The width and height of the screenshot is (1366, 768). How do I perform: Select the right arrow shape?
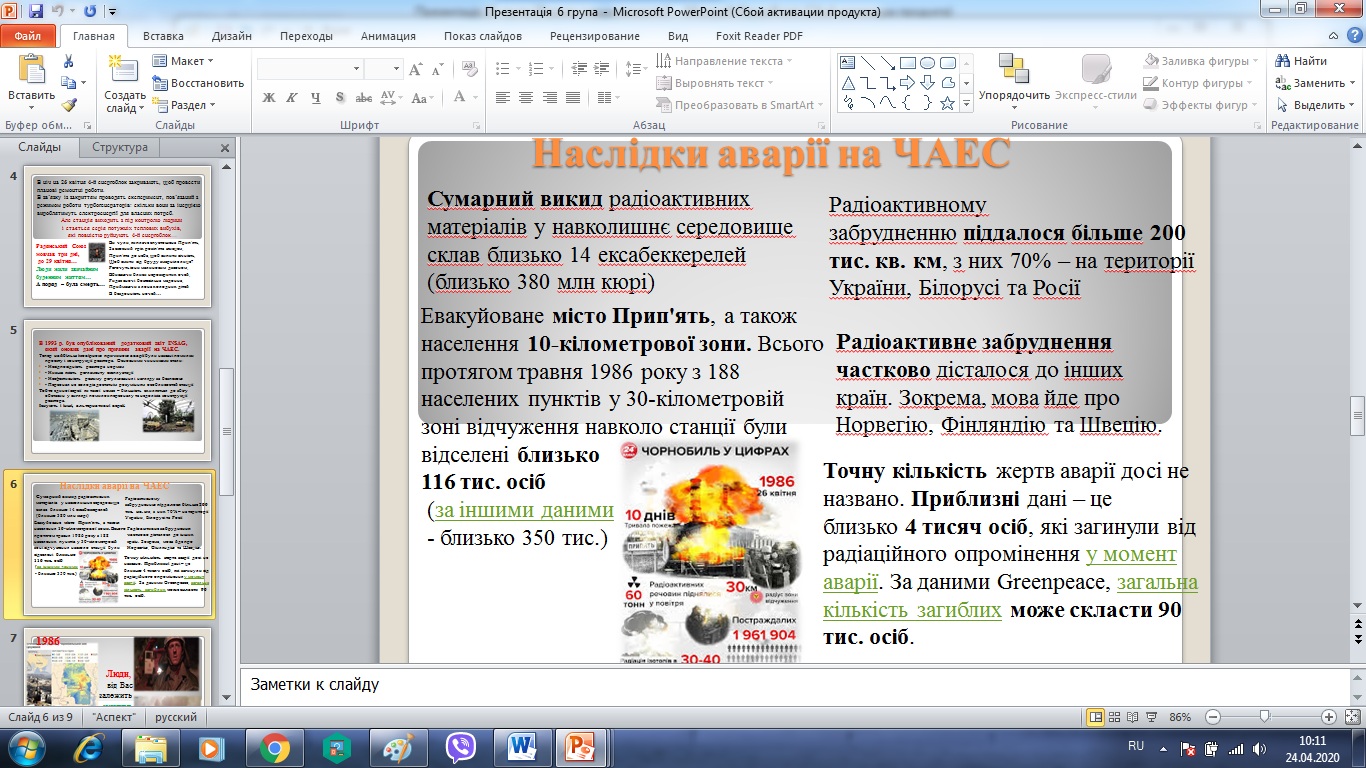[908, 82]
